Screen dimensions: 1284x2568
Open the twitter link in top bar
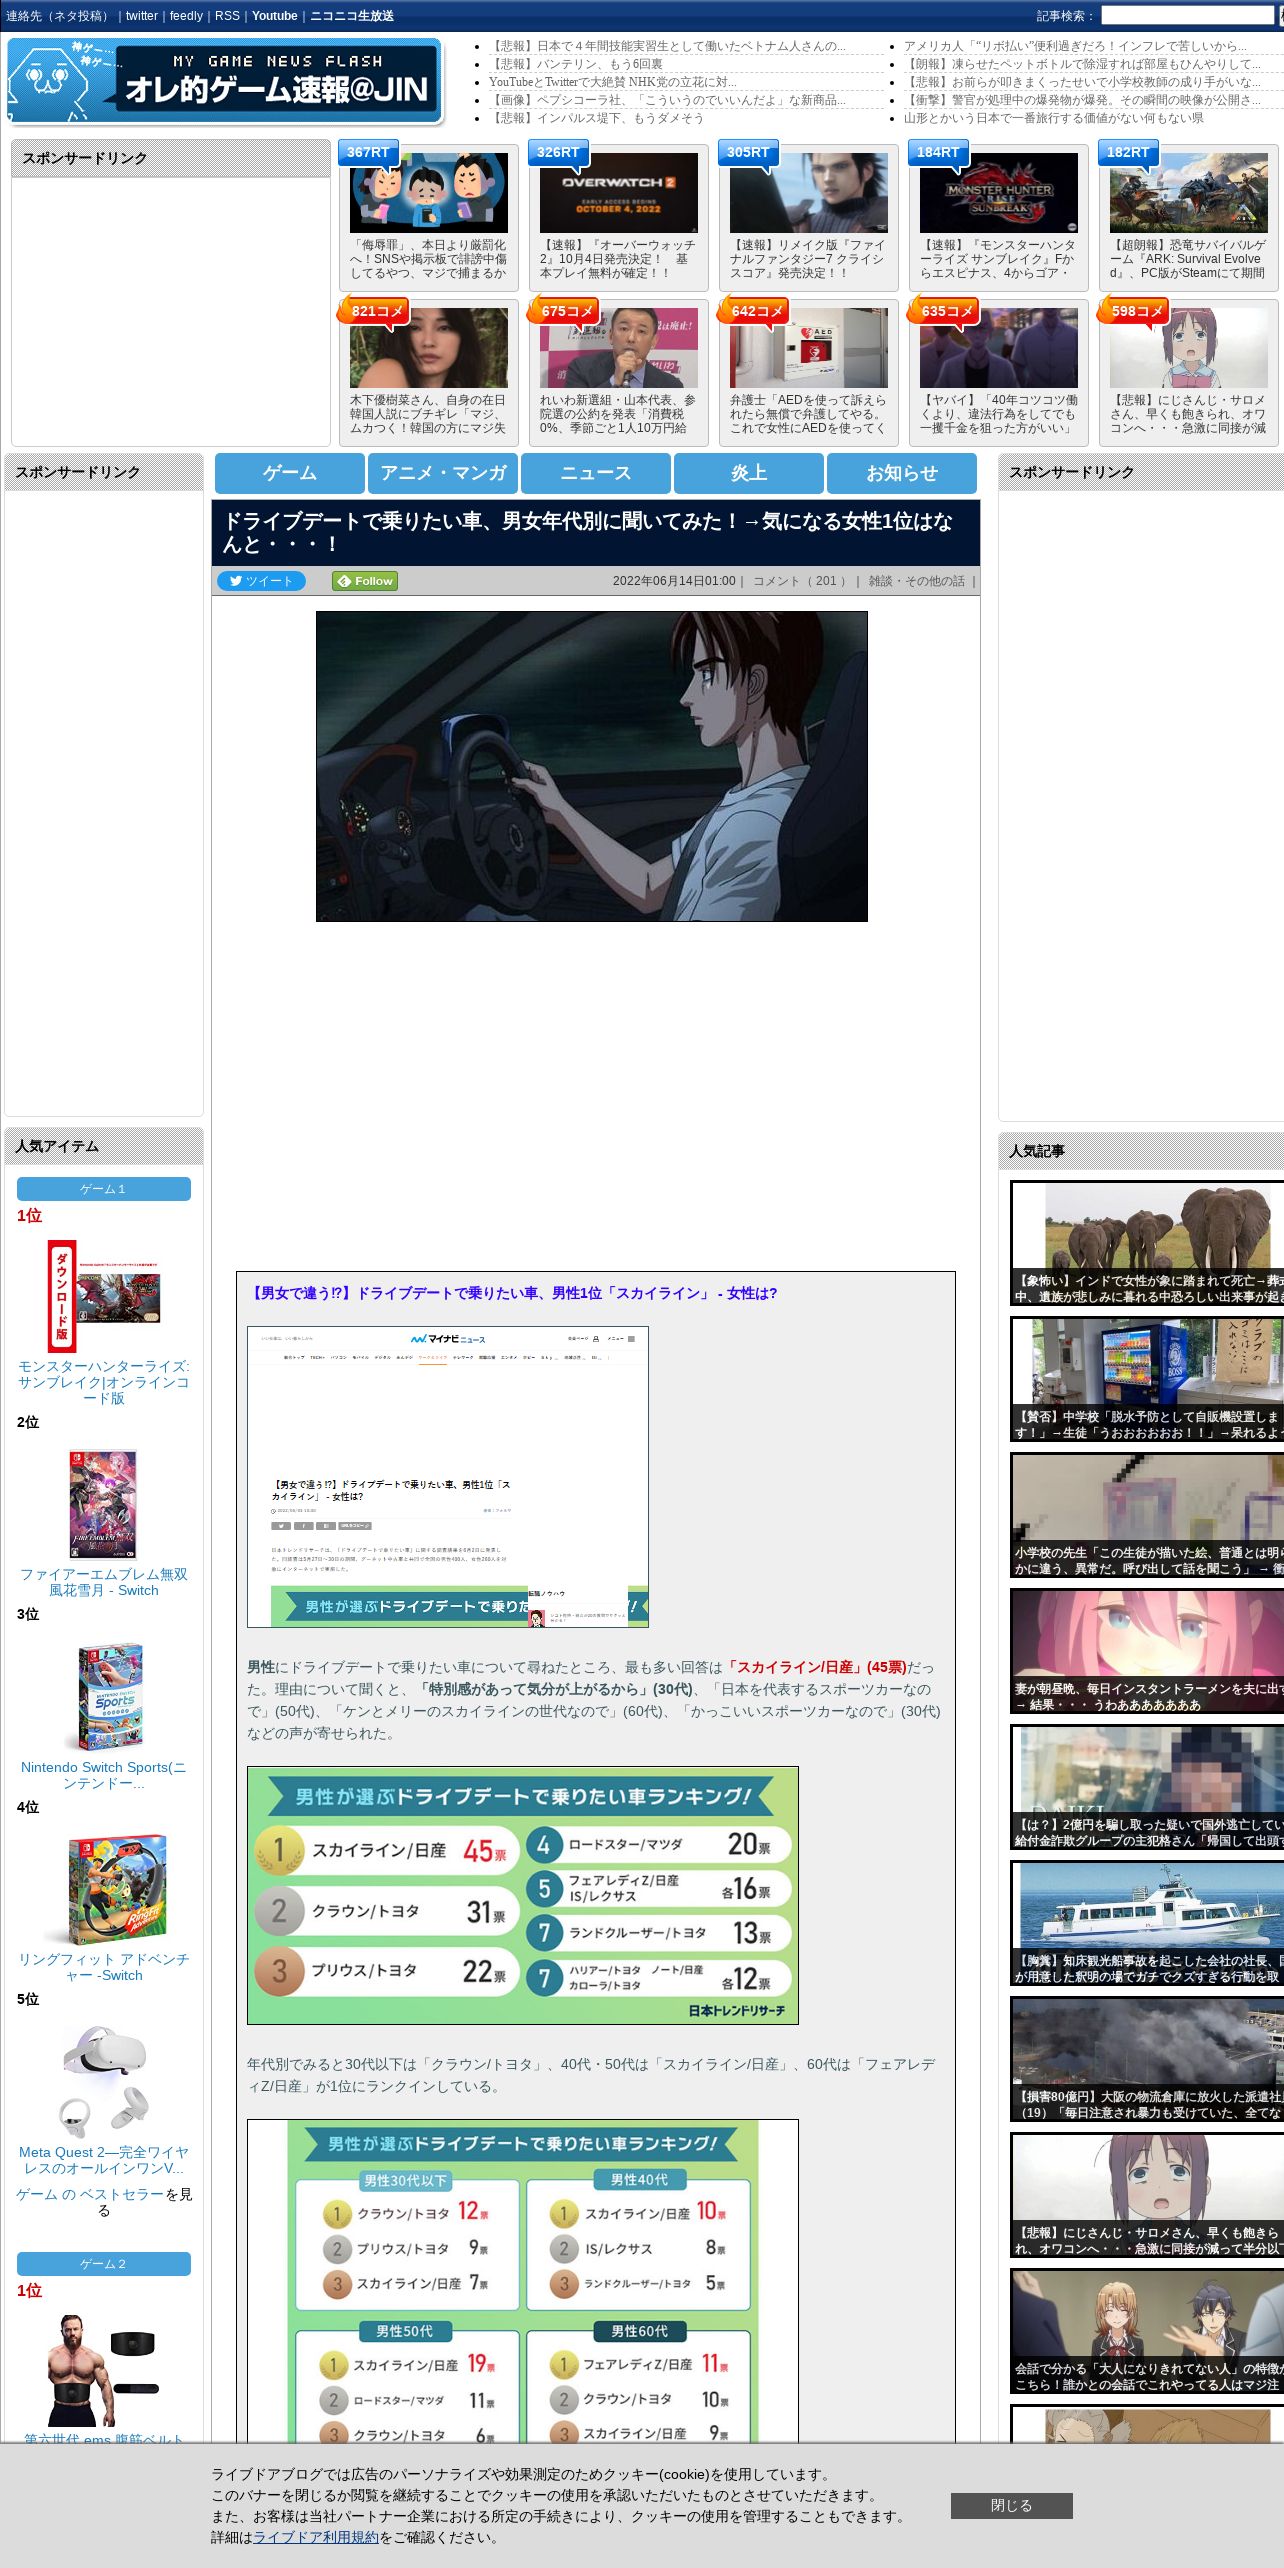(x=142, y=16)
